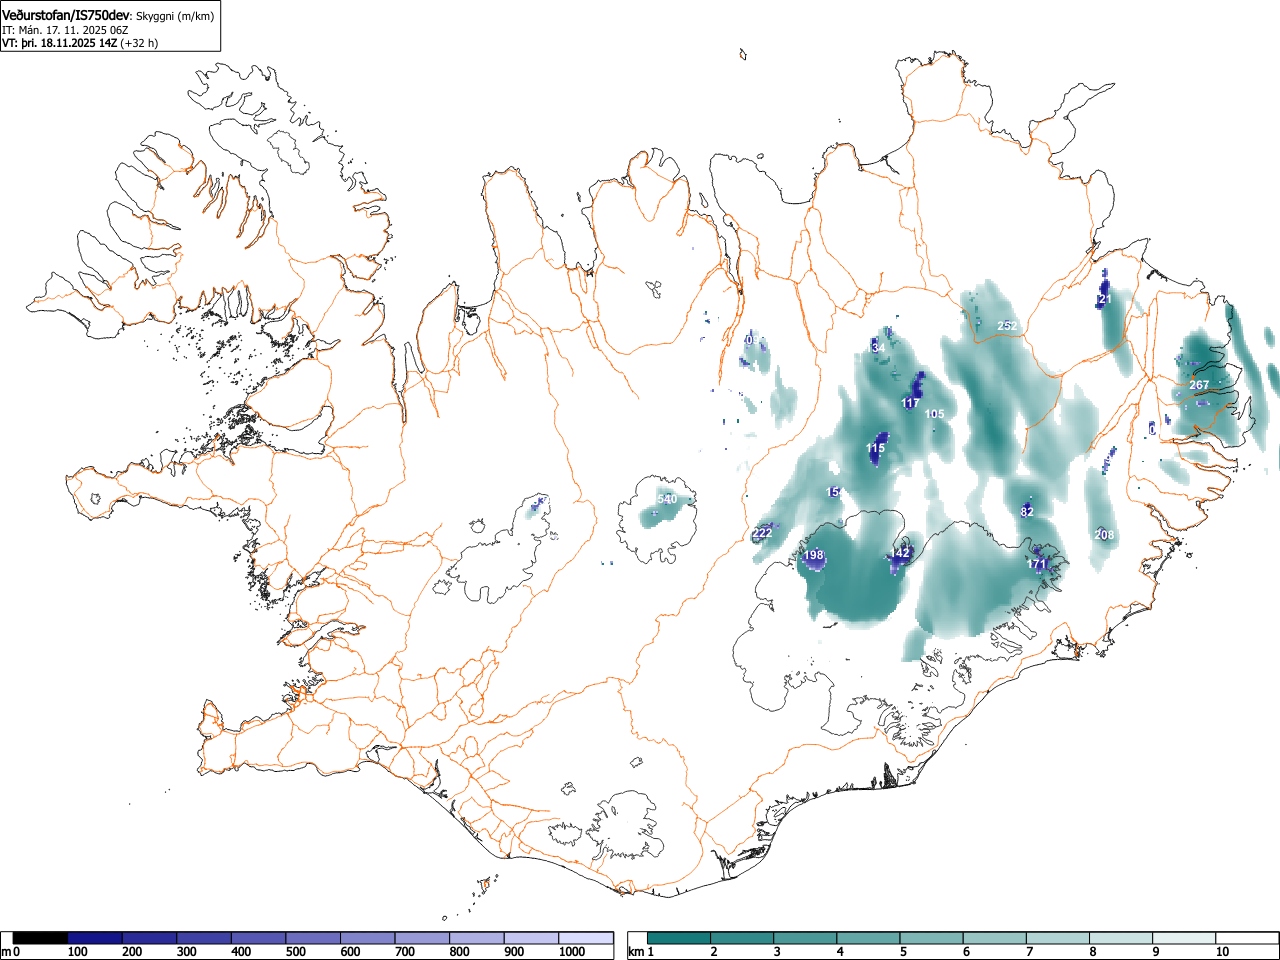The width and height of the screenshot is (1280, 960).
Task: Click the 105 visibility value on the map
Action: (x=934, y=414)
